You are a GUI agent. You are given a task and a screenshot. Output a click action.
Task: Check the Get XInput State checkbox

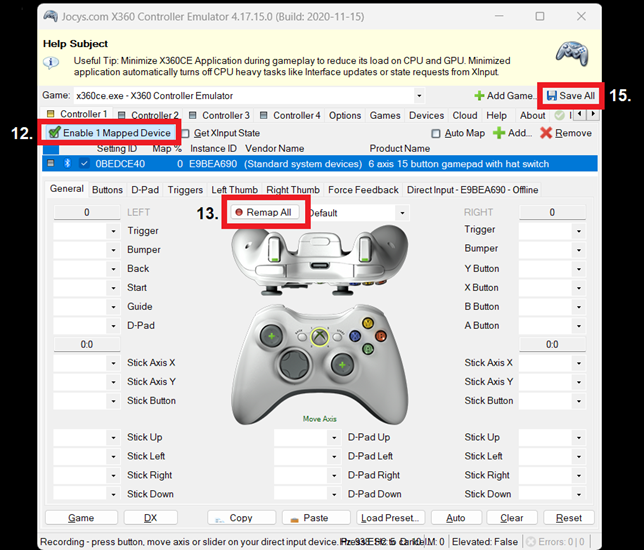tap(186, 133)
